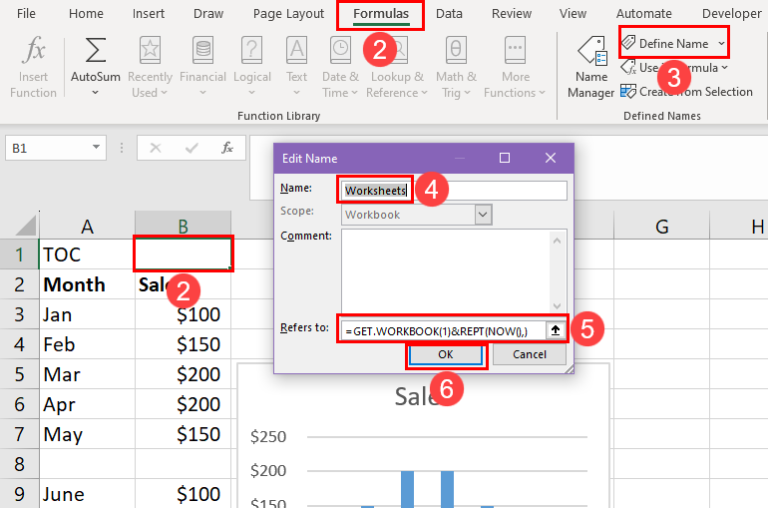Click Create from Selection

[686, 92]
